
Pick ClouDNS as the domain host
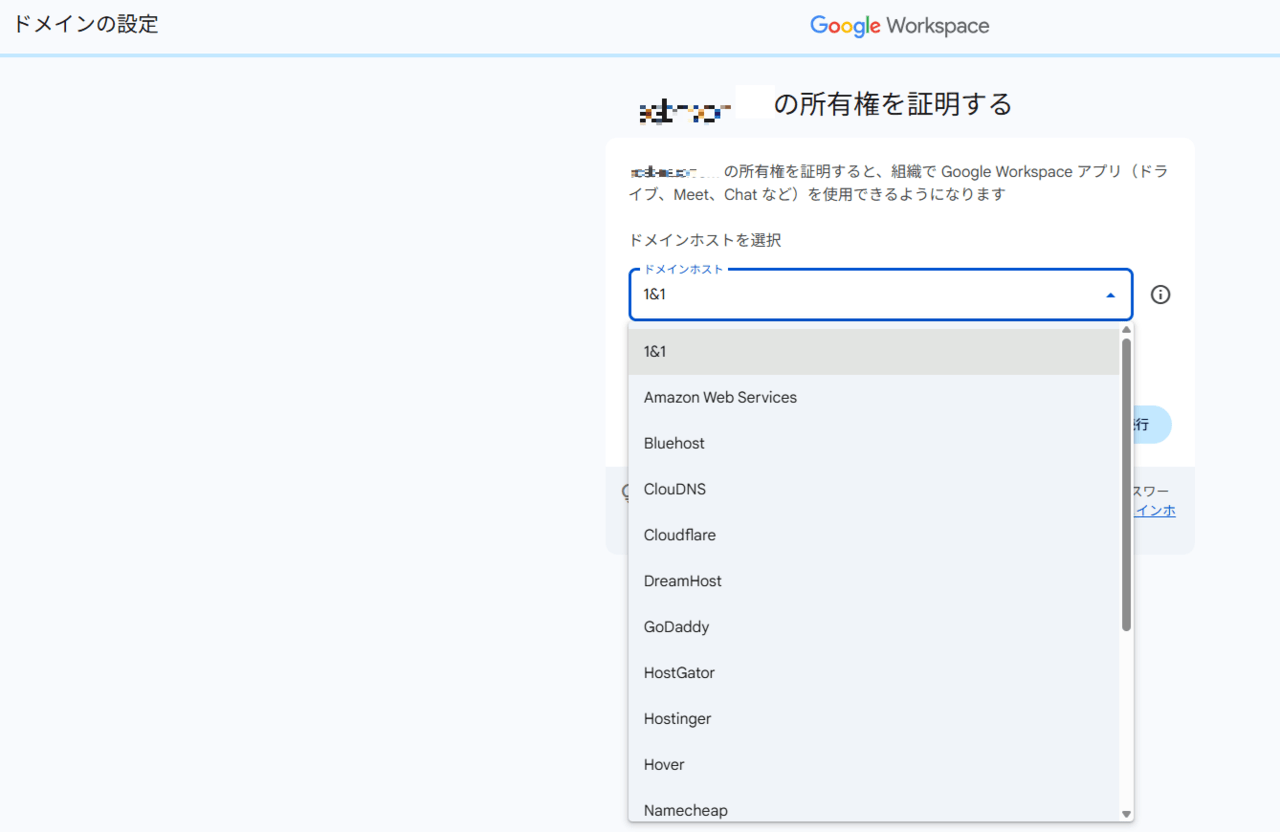874,490
